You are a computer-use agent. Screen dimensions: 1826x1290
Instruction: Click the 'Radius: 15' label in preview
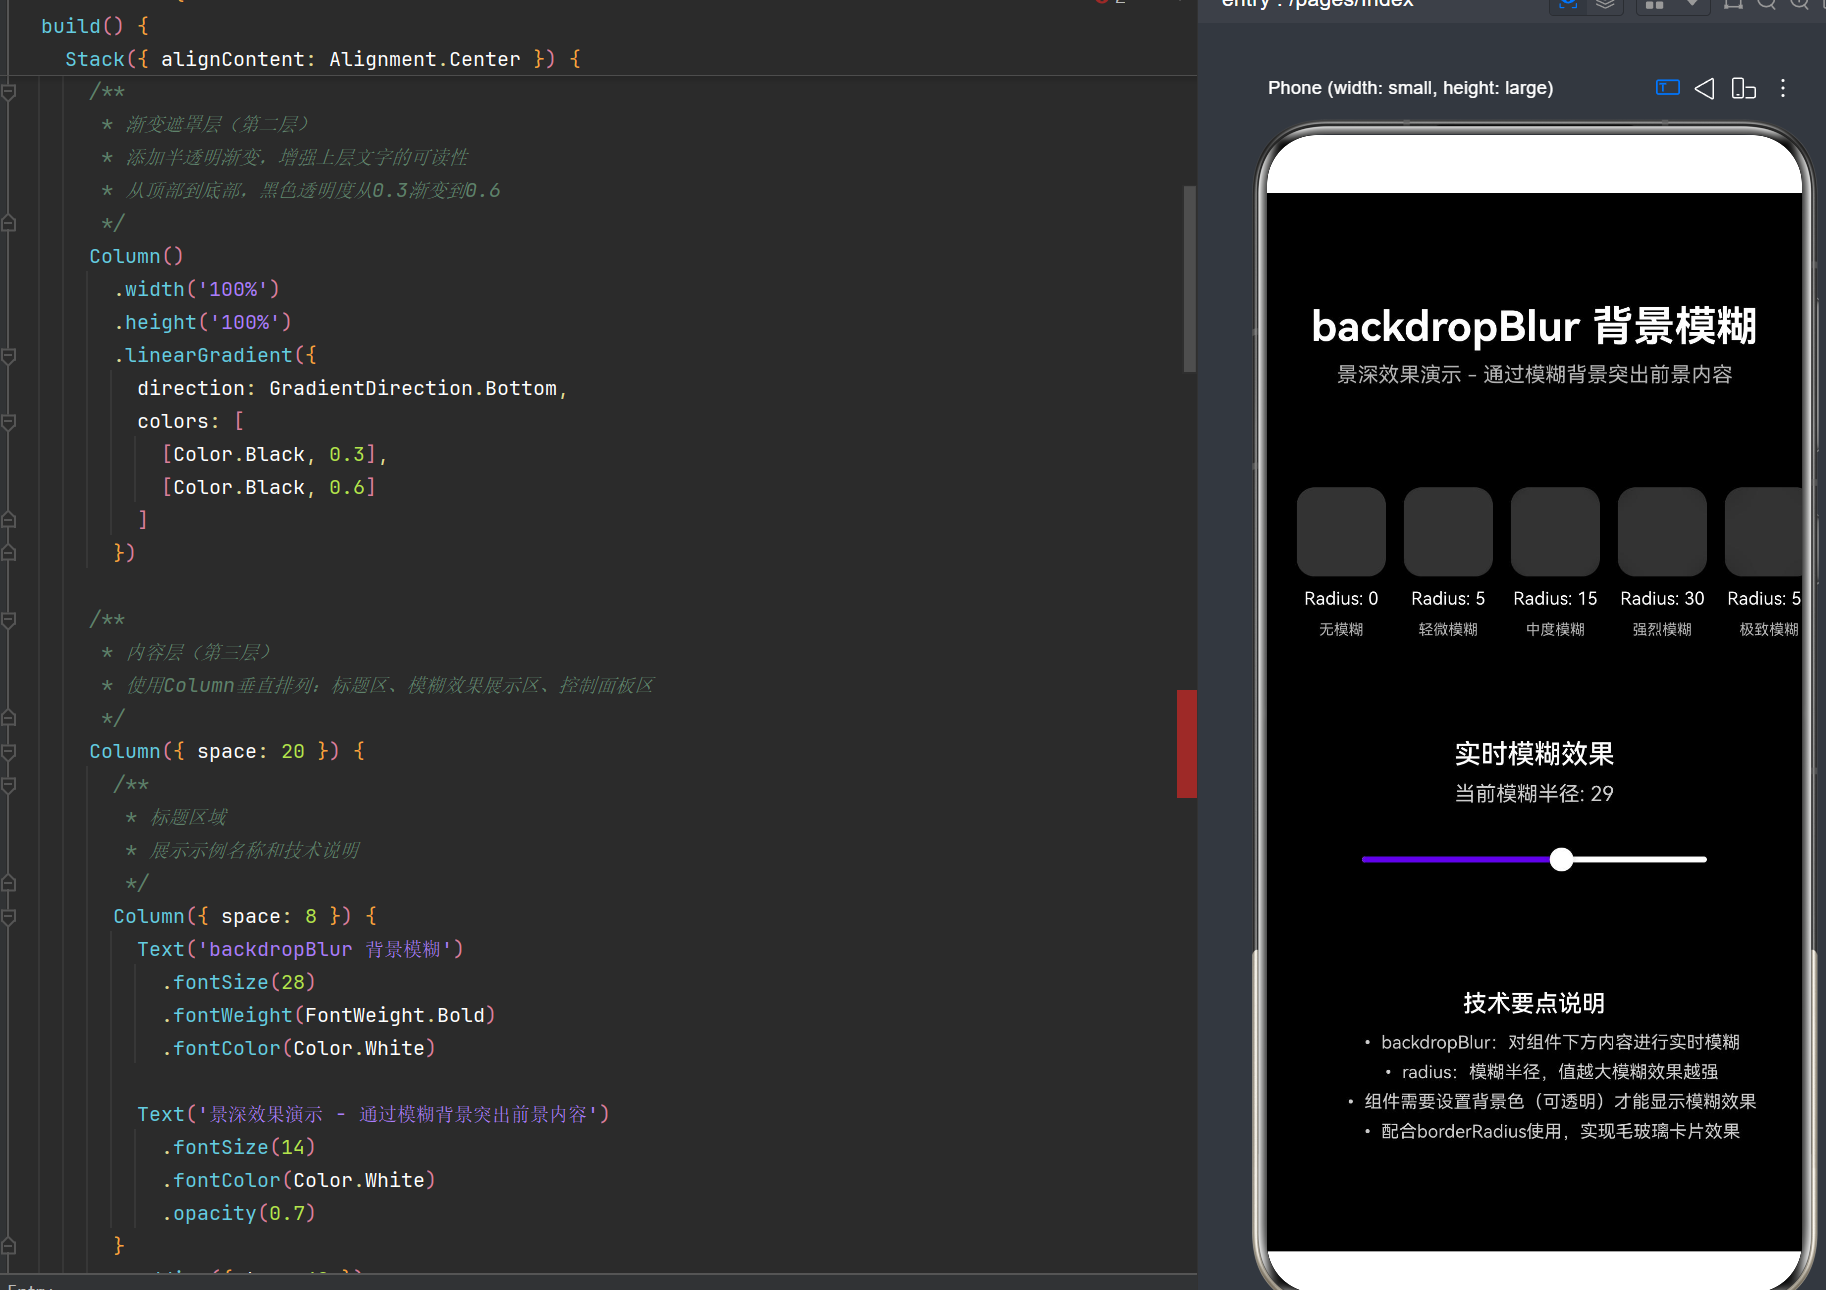tap(1555, 598)
